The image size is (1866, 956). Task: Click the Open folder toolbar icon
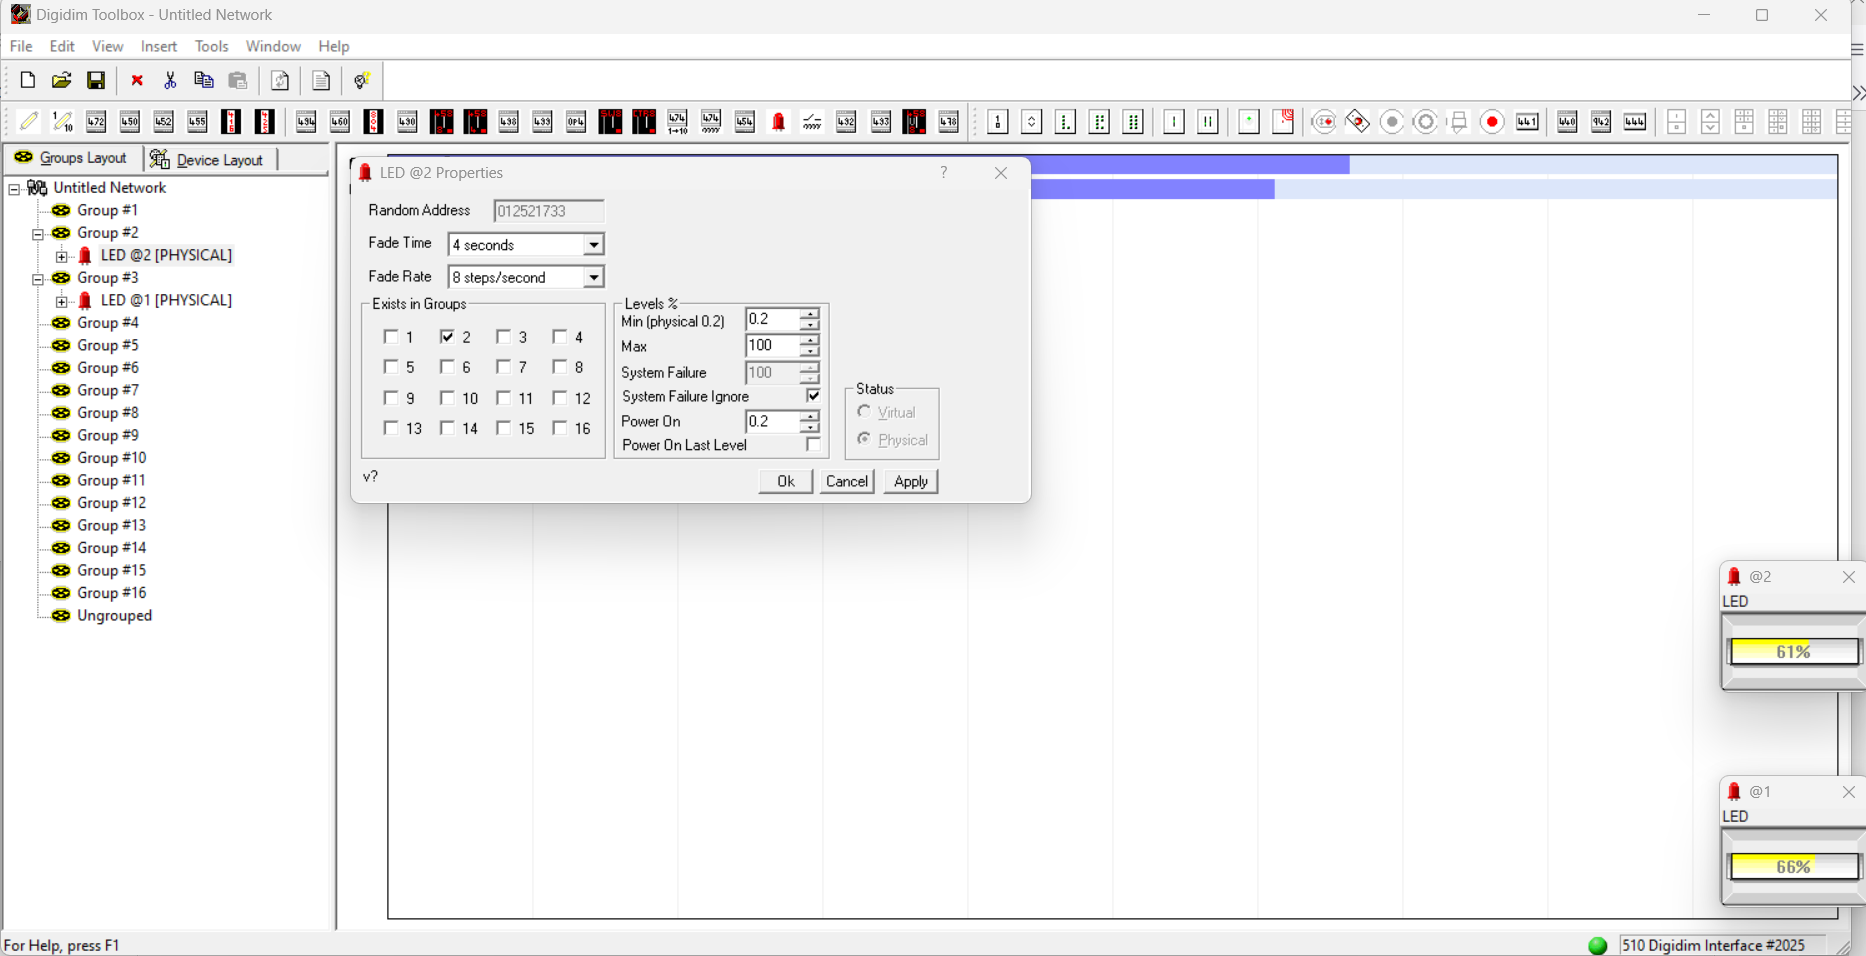(x=61, y=80)
